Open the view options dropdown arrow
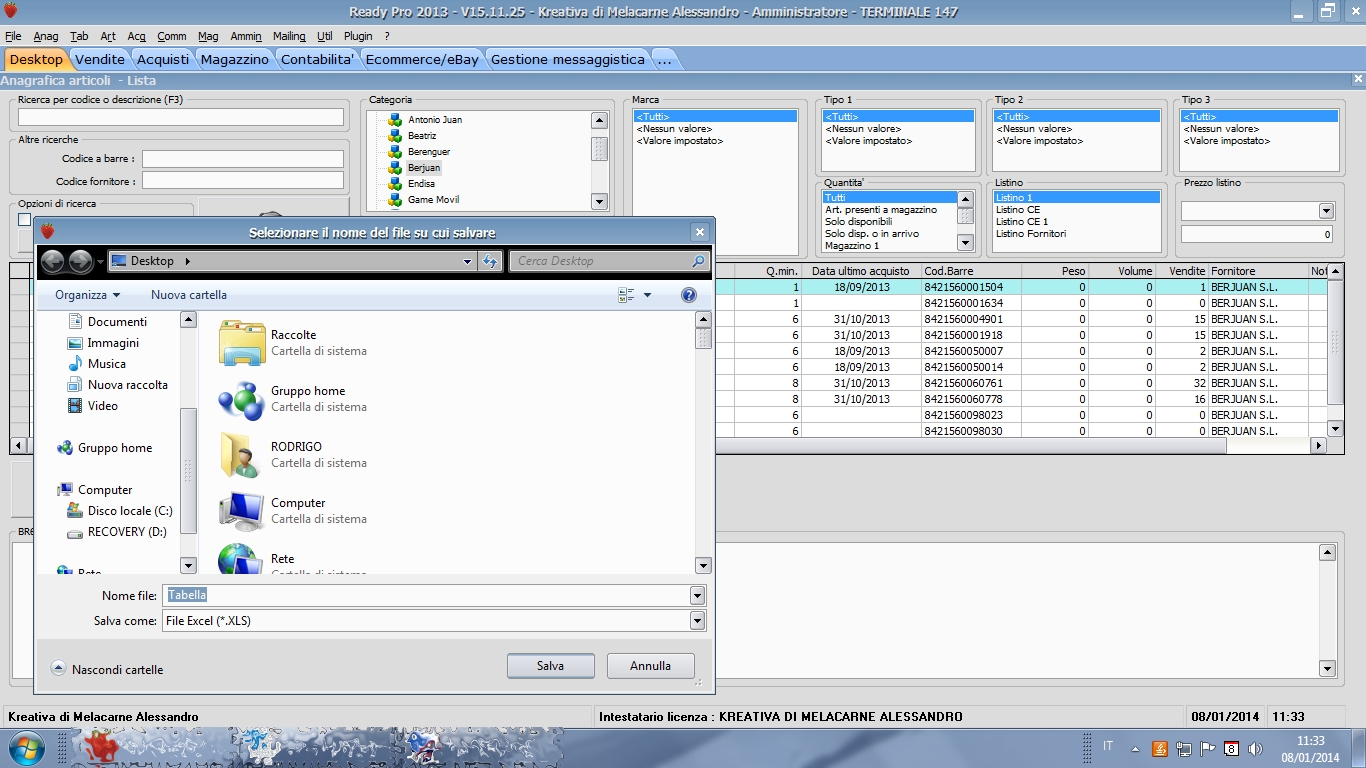Screen dimensions: 1366x768 point(647,295)
